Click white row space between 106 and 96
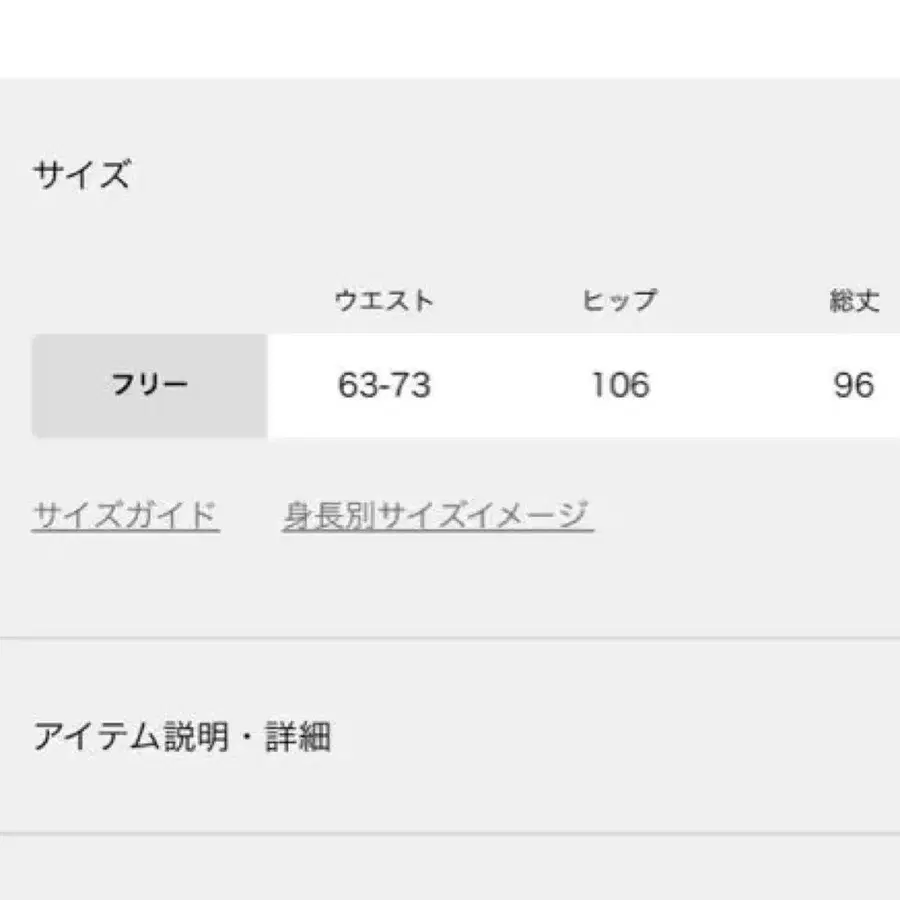Screen dimensions: 900x900 coord(740,385)
